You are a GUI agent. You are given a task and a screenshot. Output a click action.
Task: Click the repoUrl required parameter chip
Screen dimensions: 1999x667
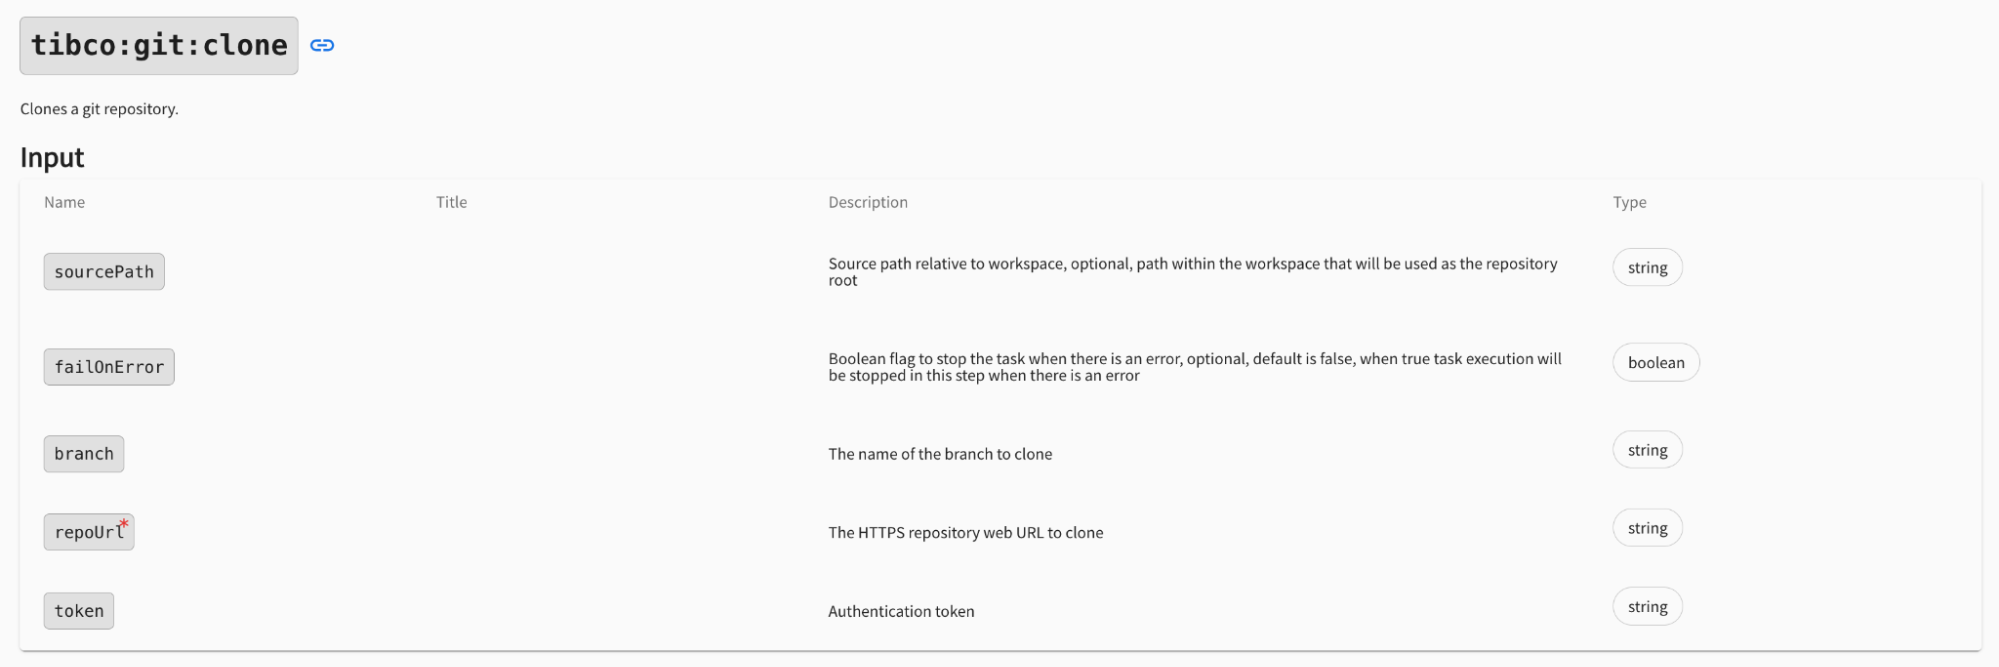[89, 532]
